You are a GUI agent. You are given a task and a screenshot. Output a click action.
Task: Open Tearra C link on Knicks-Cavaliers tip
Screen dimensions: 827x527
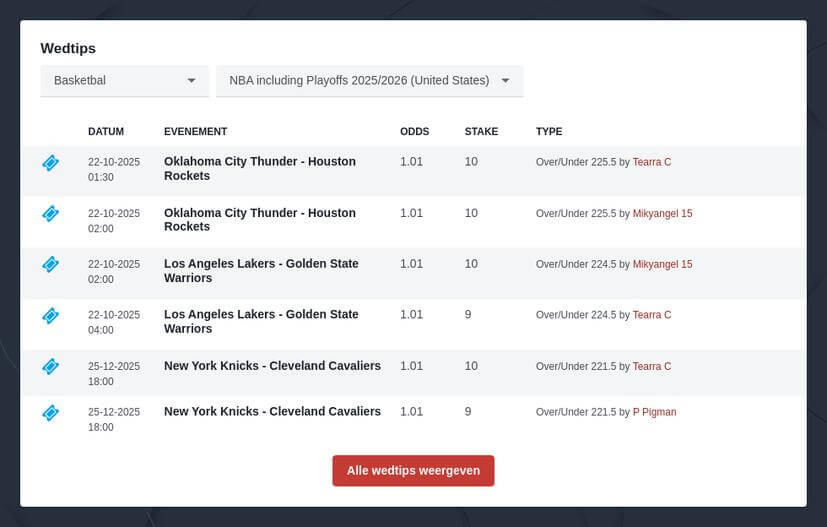click(651, 366)
